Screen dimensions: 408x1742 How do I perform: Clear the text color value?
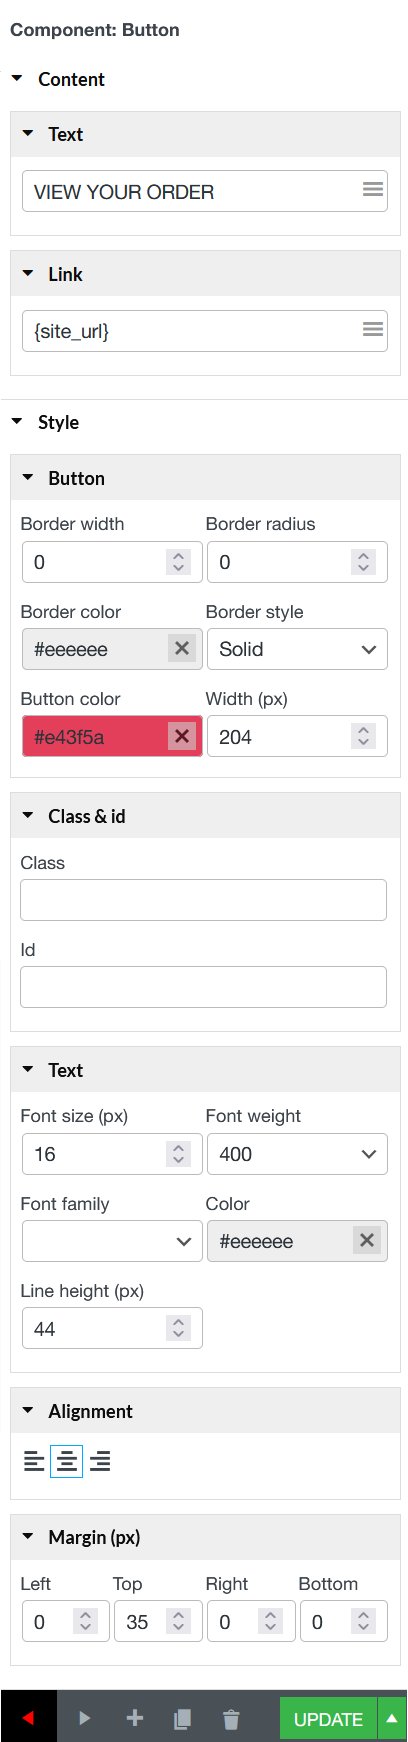tap(367, 1240)
